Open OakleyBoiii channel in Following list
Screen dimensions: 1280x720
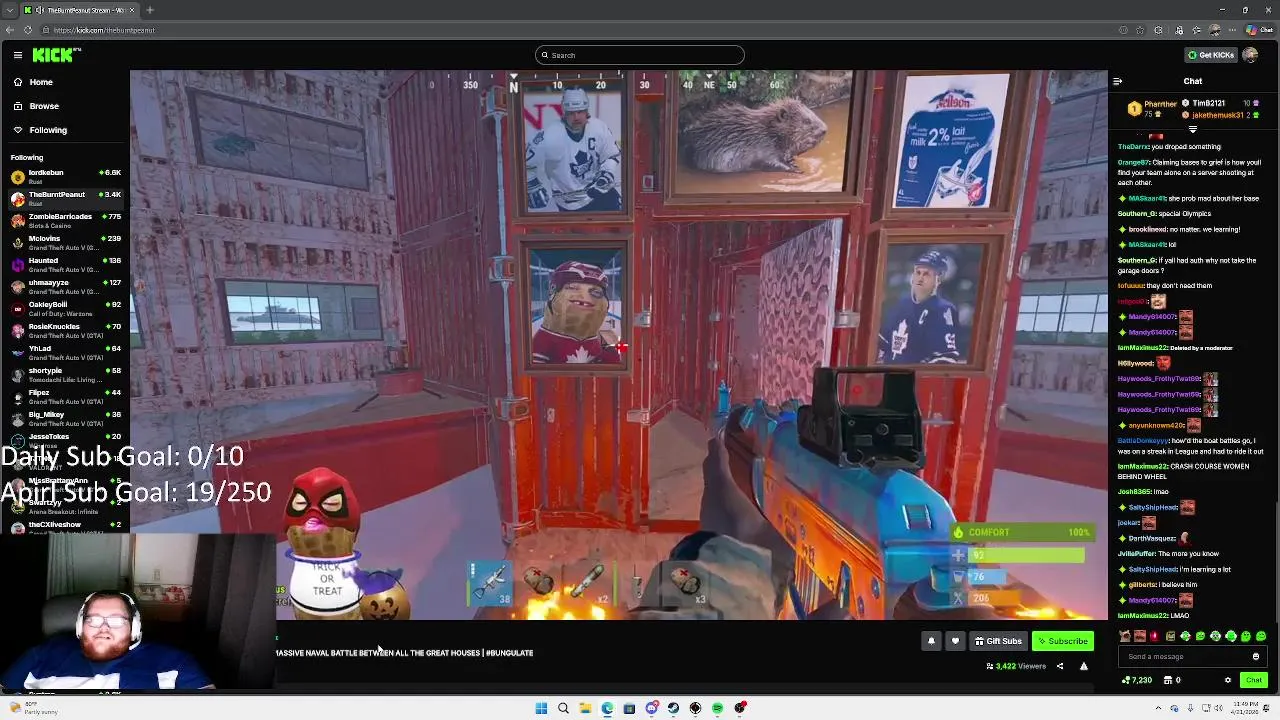(x=65, y=308)
